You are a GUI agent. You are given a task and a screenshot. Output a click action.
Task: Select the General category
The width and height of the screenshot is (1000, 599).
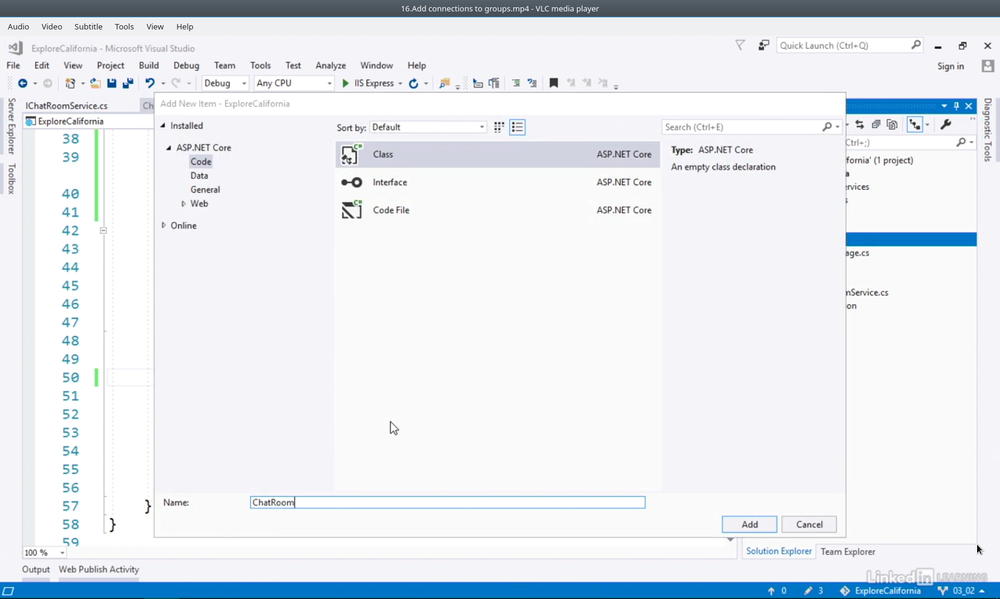click(205, 189)
